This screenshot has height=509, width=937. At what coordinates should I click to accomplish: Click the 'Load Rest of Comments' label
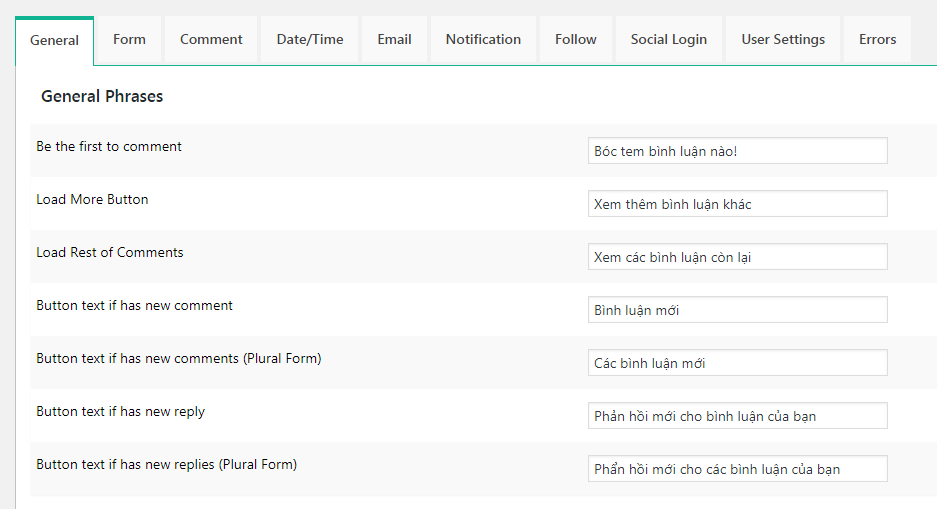110,253
